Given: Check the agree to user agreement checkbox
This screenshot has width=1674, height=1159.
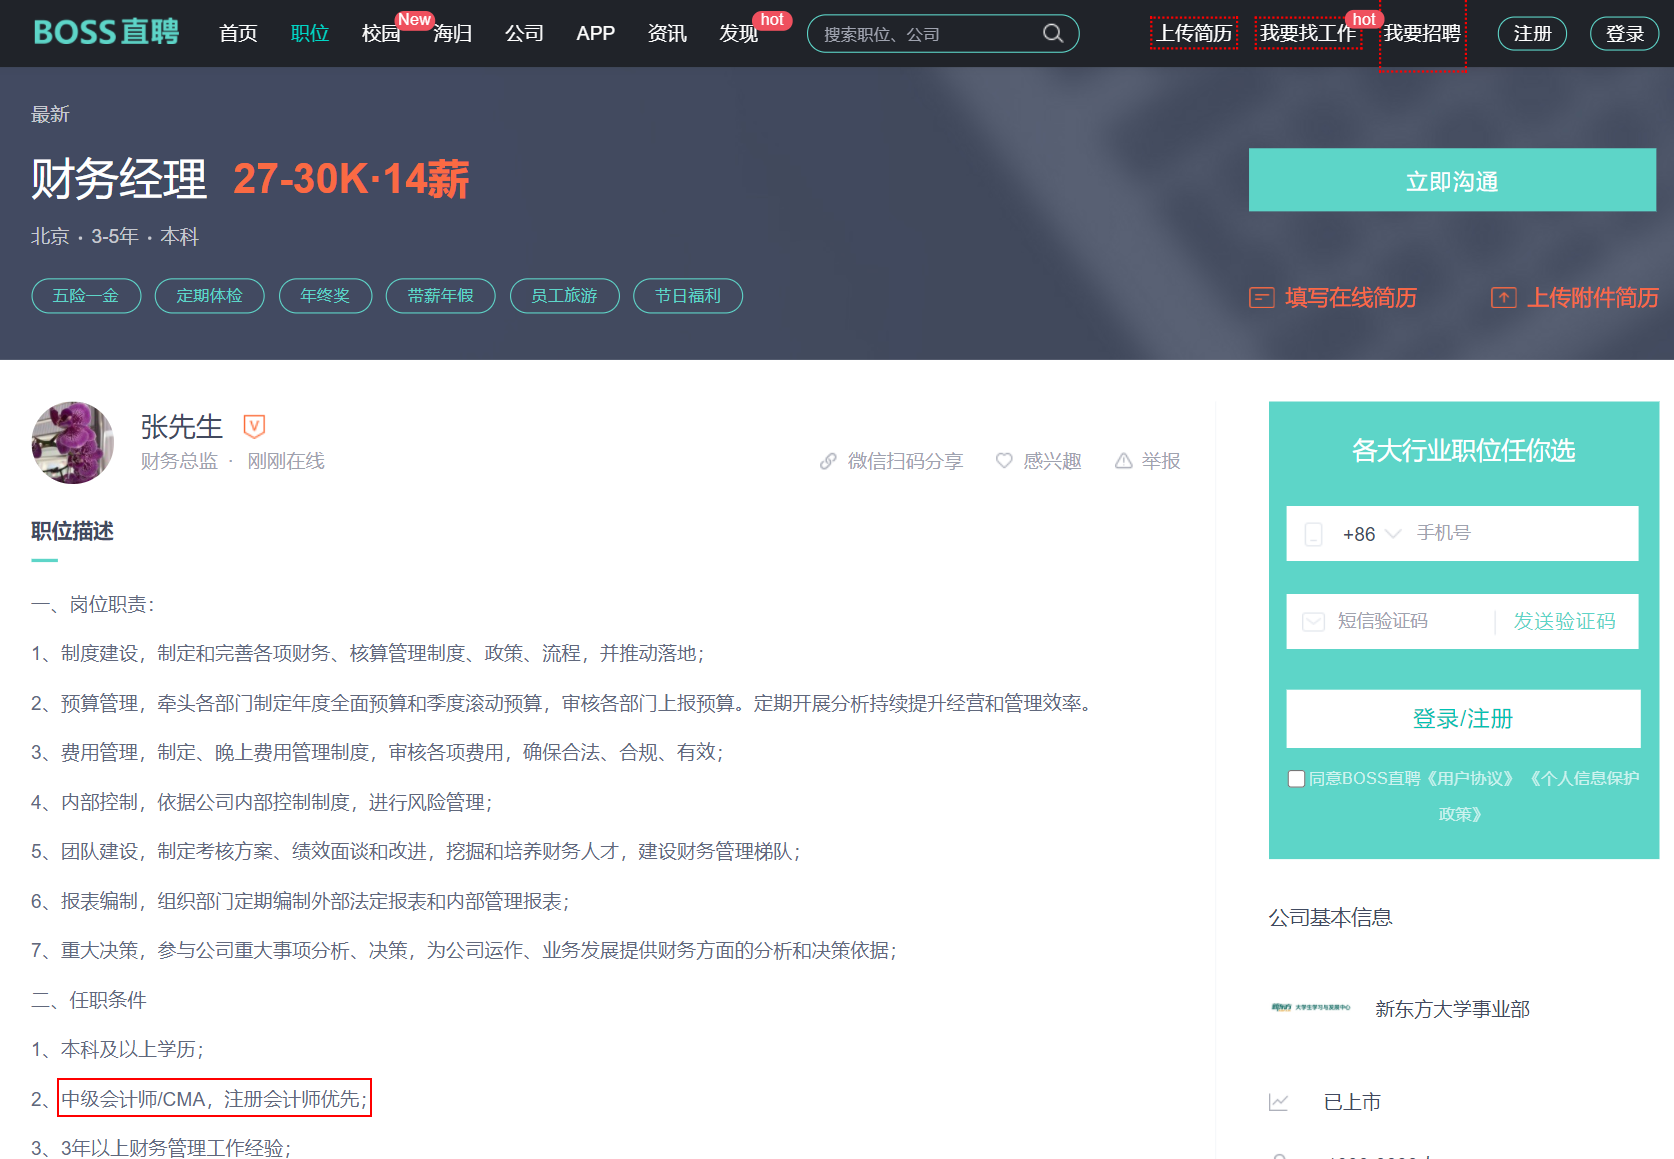Looking at the screenshot, I should click(x=1296, y=778).
